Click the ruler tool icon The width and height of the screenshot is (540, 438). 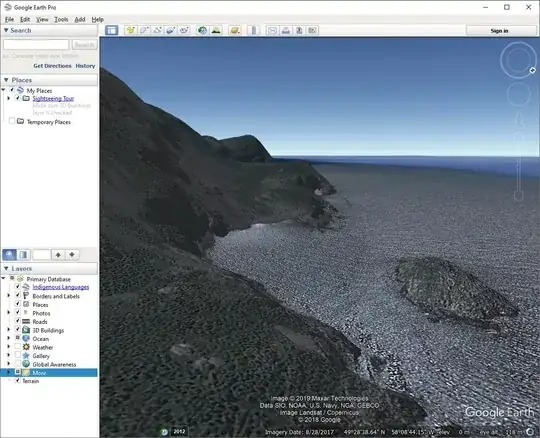pyautogui.click(x=254, y=30)
